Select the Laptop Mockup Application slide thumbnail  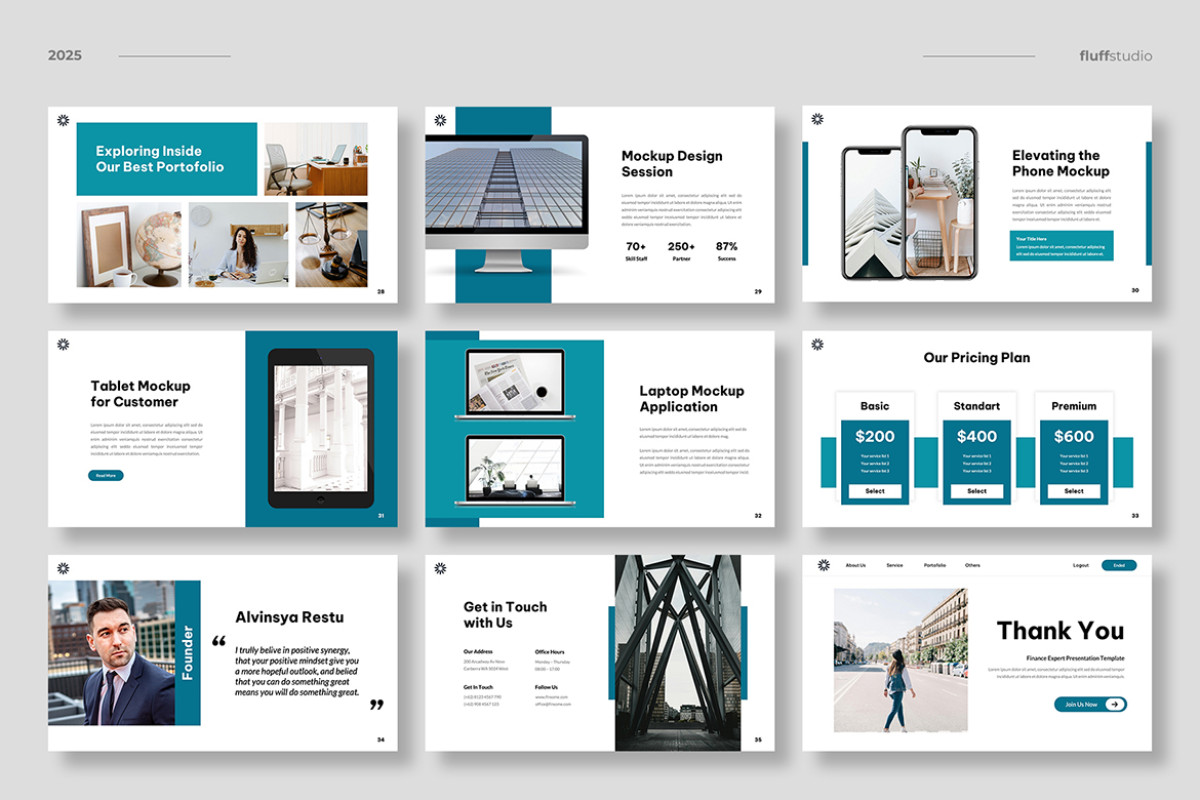tap(600, 429)
